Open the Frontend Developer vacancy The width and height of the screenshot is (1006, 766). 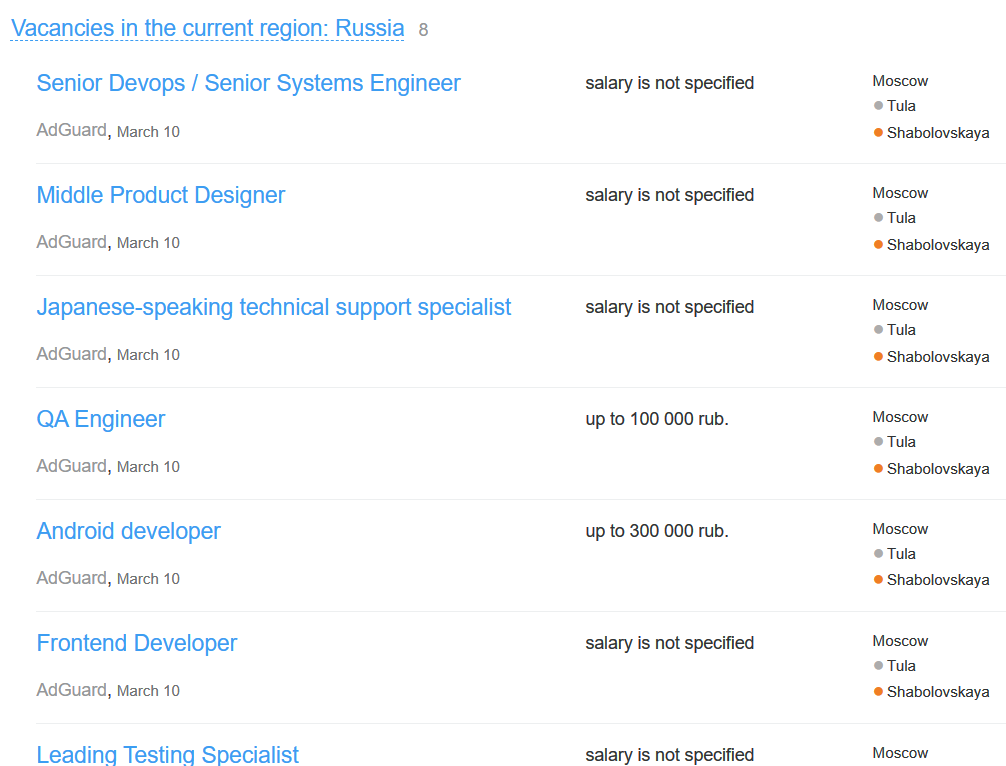pyautogui.click(x=136, y=643)
